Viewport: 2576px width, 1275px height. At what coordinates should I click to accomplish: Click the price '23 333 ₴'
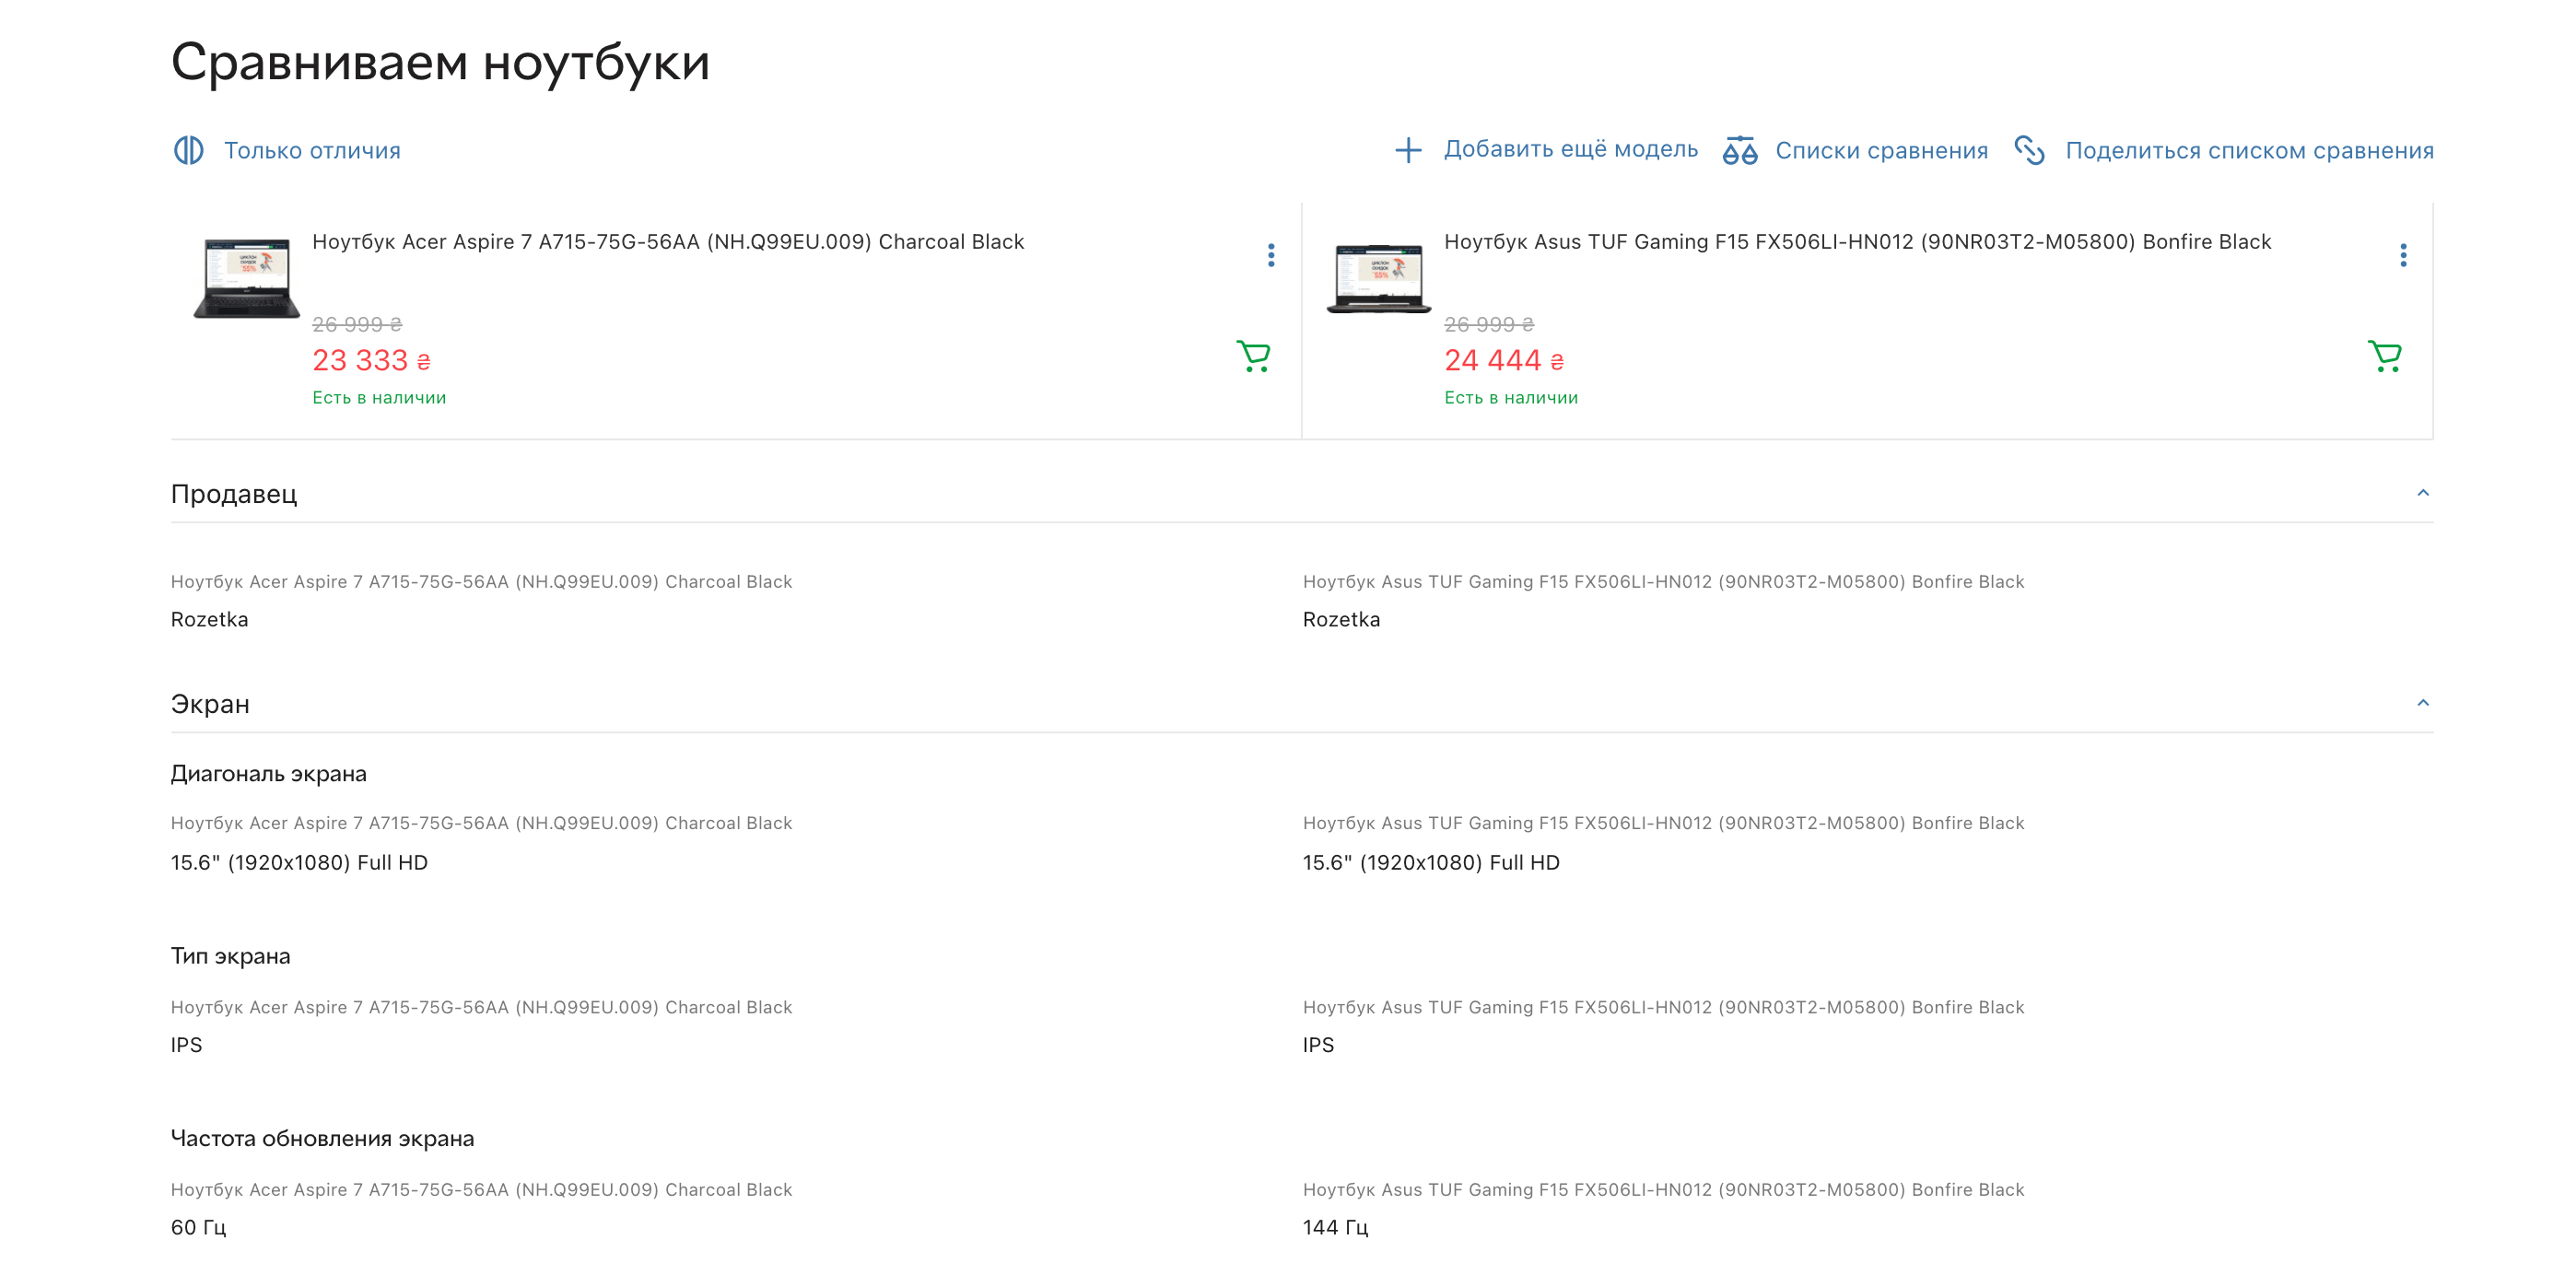click(x=371, y=360)
